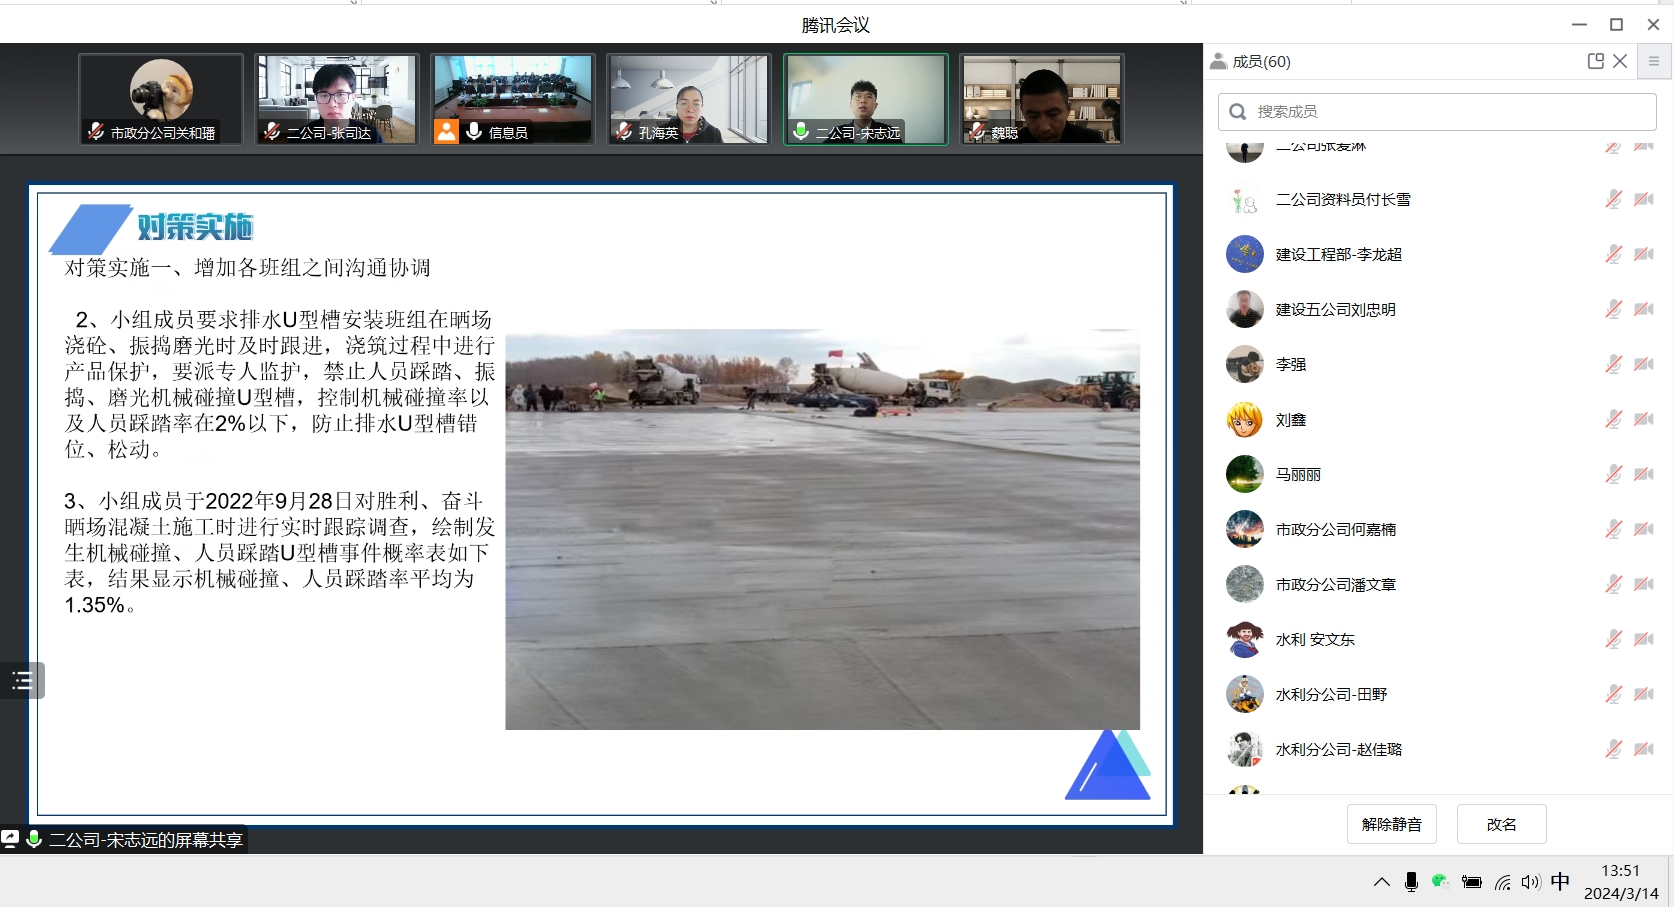
Task: Click camera icon for 市政分公司潘文章
Action: point(1644,584)
